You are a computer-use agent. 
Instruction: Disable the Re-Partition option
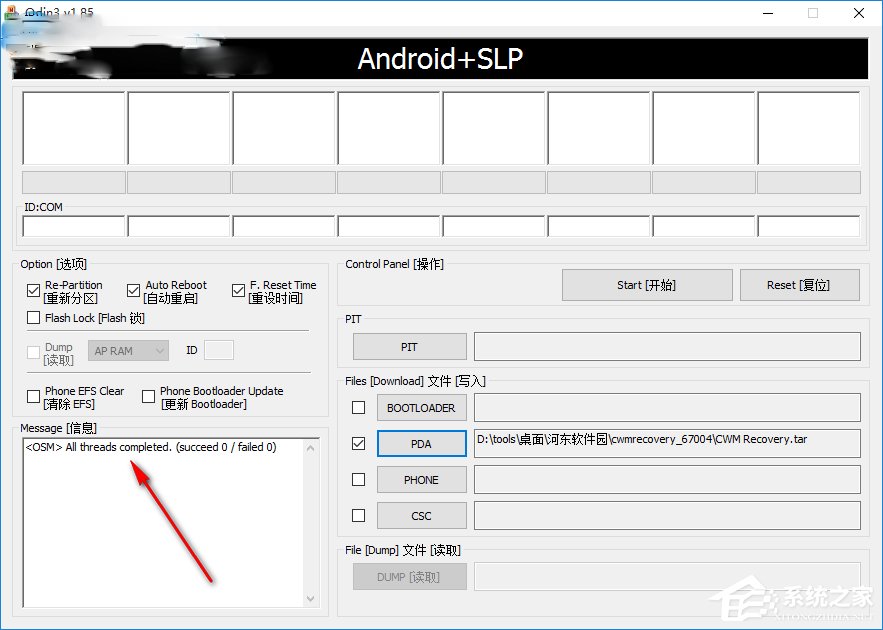(x=34, y=289)
